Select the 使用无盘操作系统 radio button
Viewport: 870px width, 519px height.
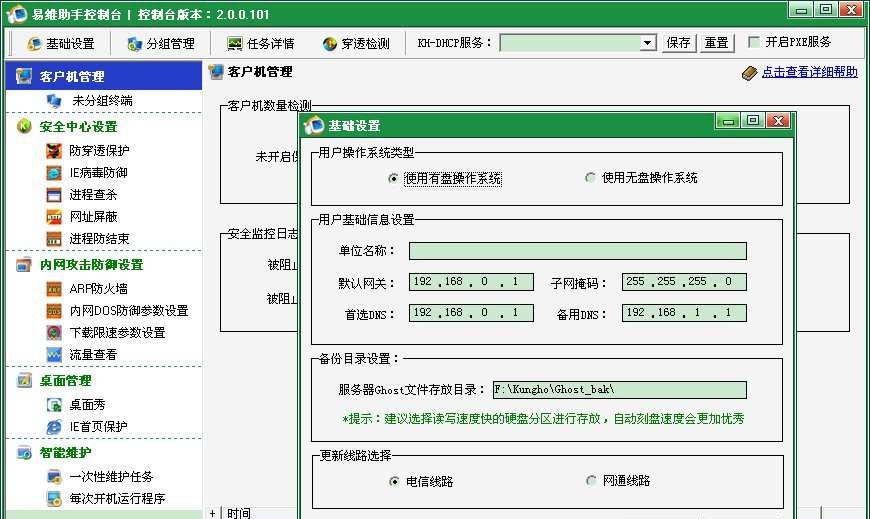590,178
